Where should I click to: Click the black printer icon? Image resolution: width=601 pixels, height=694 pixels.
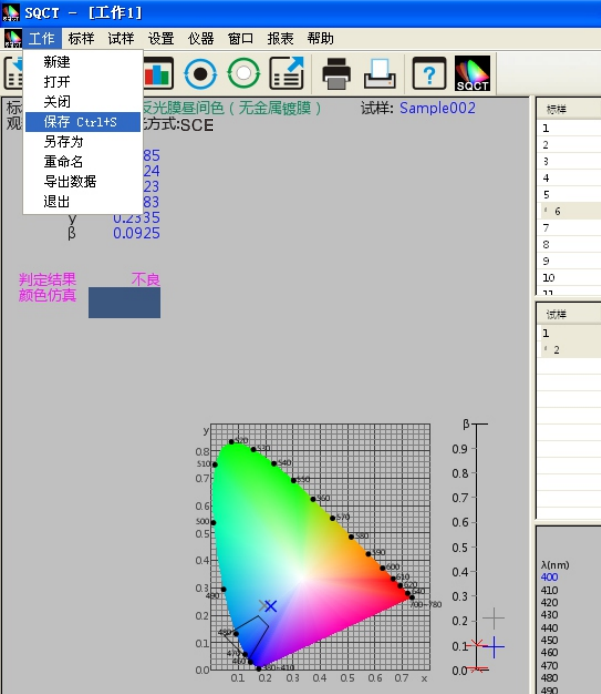click(336, 73)
